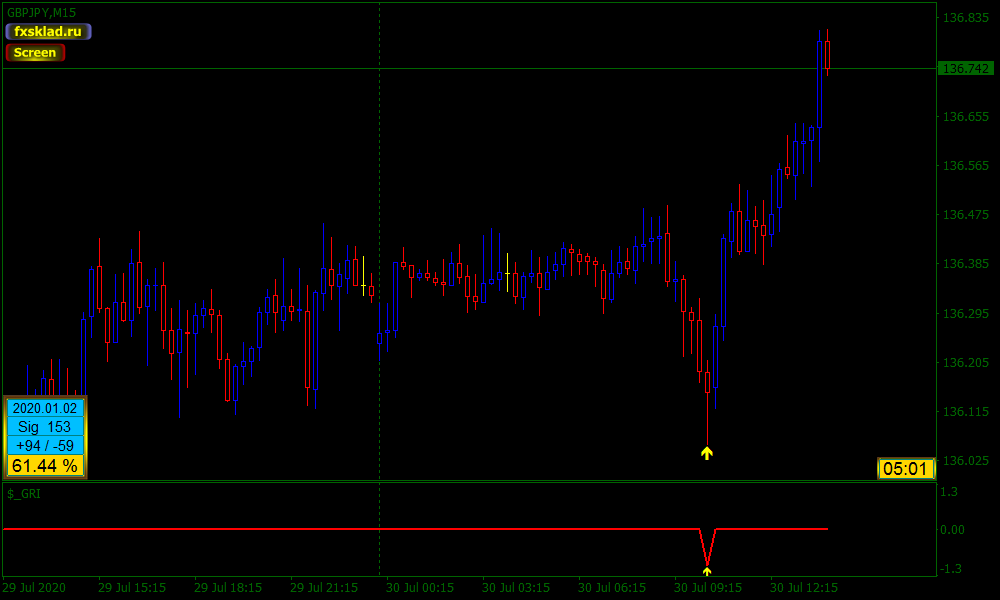1000x600 pixels.
Task: Click the 136.475 price scale value
Action: pyautogui.click(x=966, y=215)
